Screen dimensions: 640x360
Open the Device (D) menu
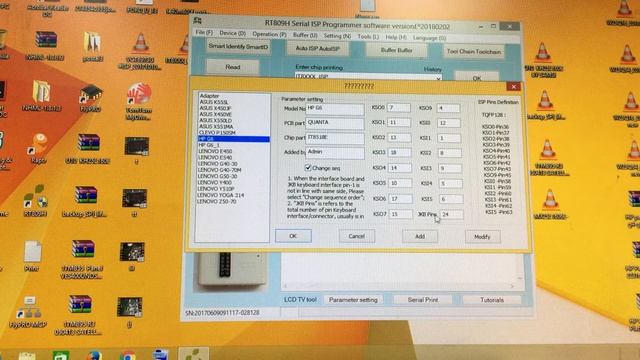click(232, 33)
